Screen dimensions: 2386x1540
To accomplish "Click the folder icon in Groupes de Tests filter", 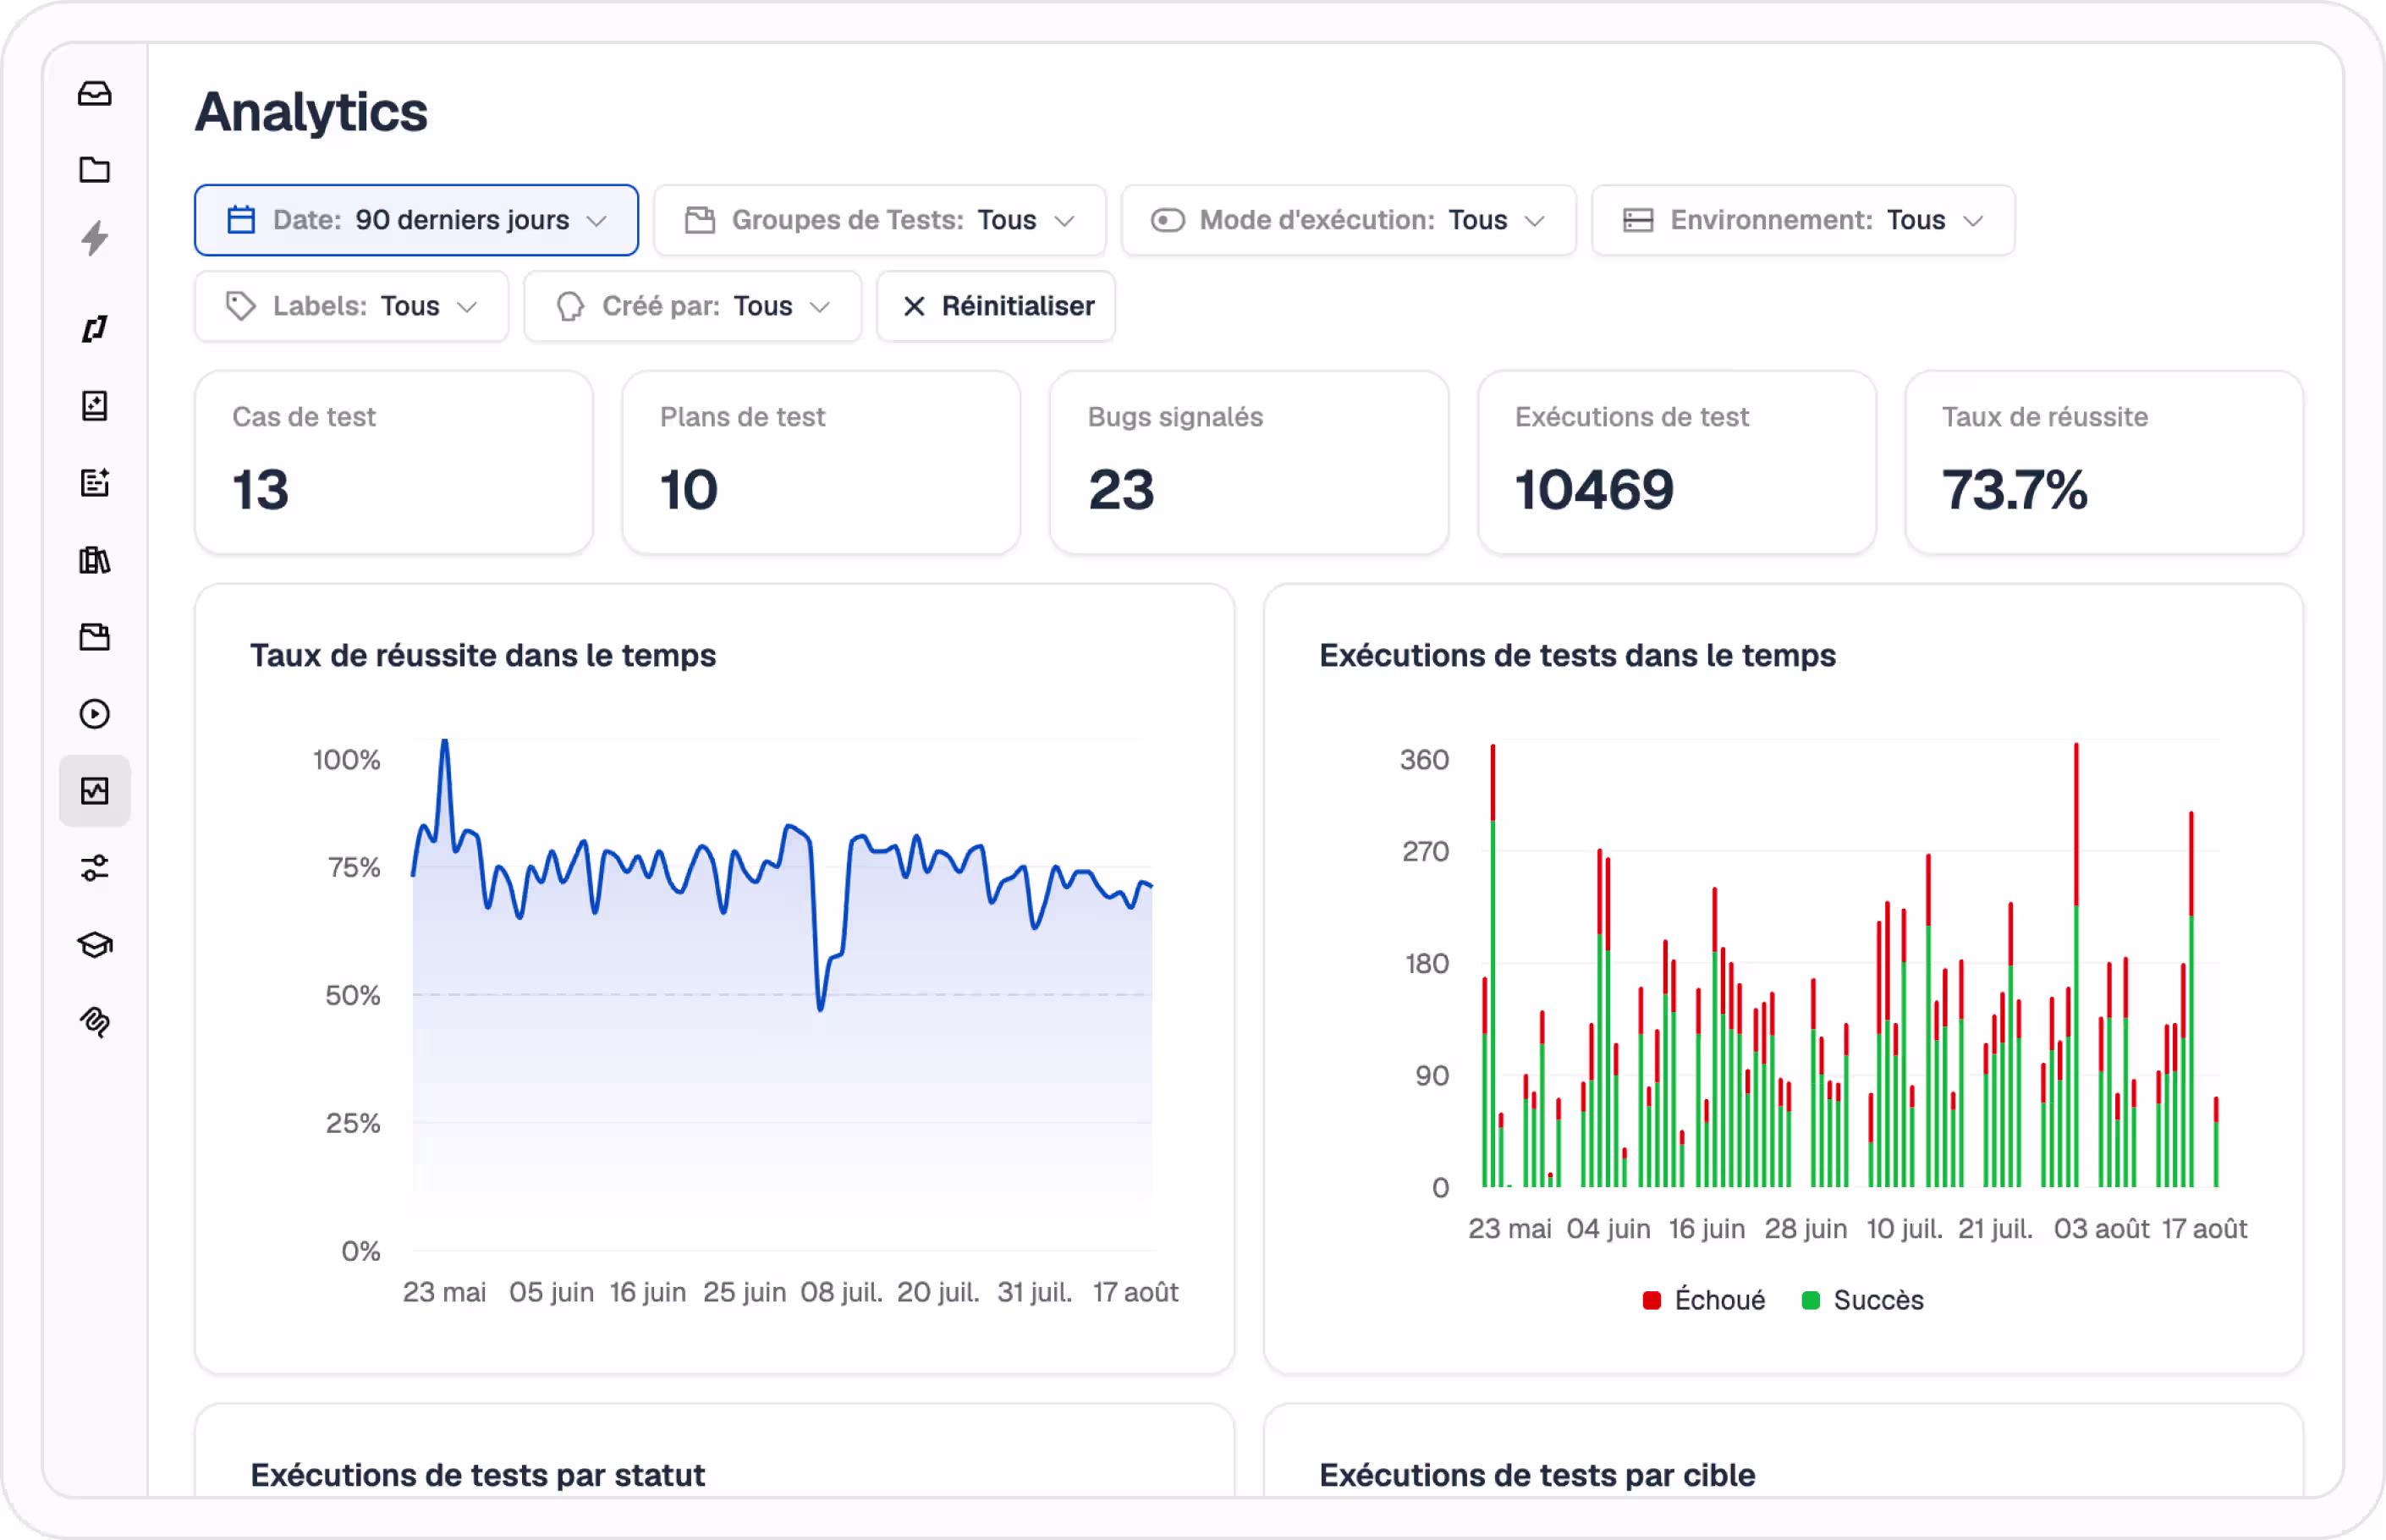I will pos(700,220).
